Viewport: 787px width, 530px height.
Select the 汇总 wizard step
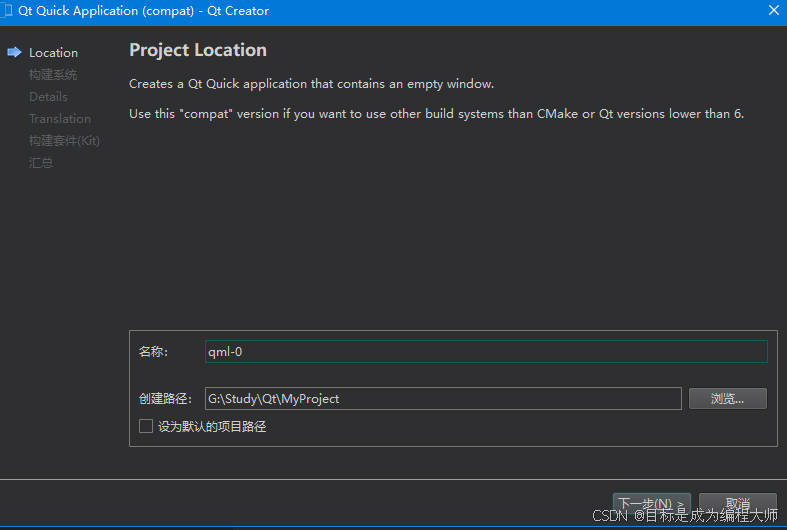tap(41, 163)
